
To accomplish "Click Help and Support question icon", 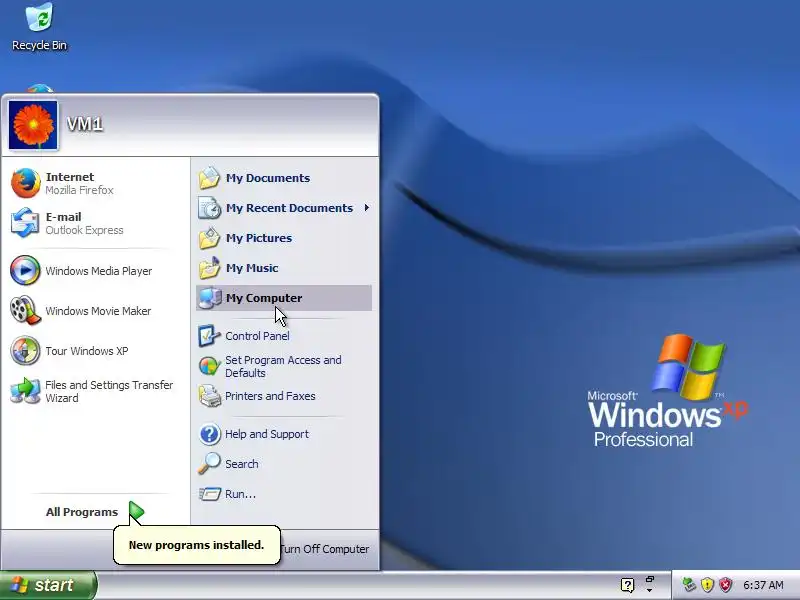I will [209, 434].
